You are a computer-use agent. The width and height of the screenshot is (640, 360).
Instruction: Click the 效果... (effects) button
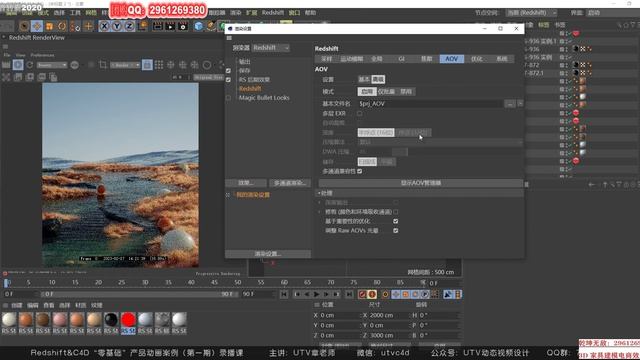pyautogui.click(x=246, y=183)
